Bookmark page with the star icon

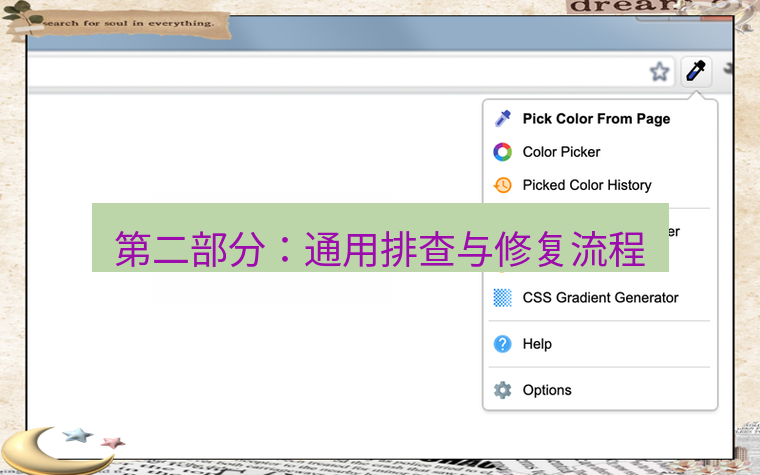tap(659, 72)
